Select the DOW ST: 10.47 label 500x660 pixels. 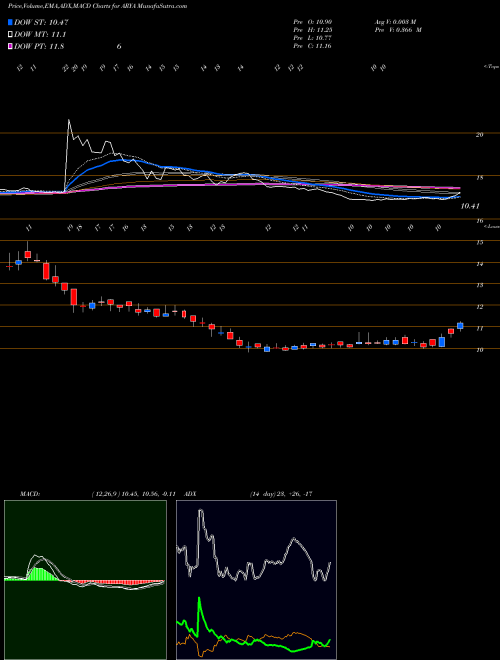click(41, 22)
